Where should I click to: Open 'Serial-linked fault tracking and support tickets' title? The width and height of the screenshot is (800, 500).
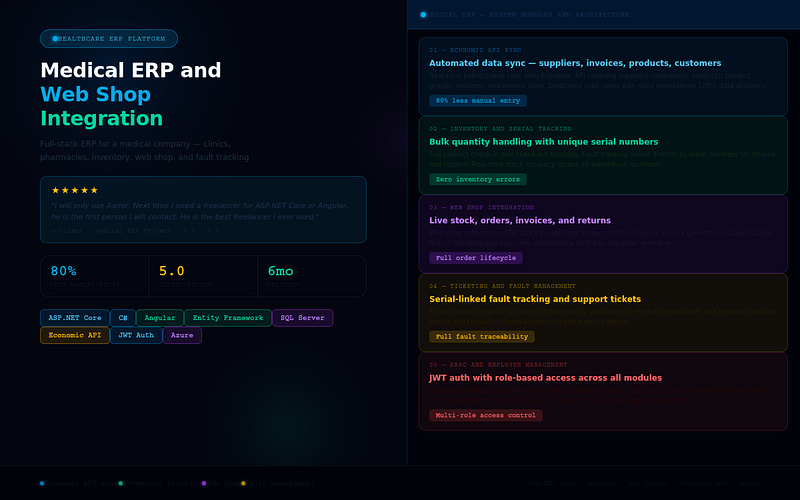point(535,299)
